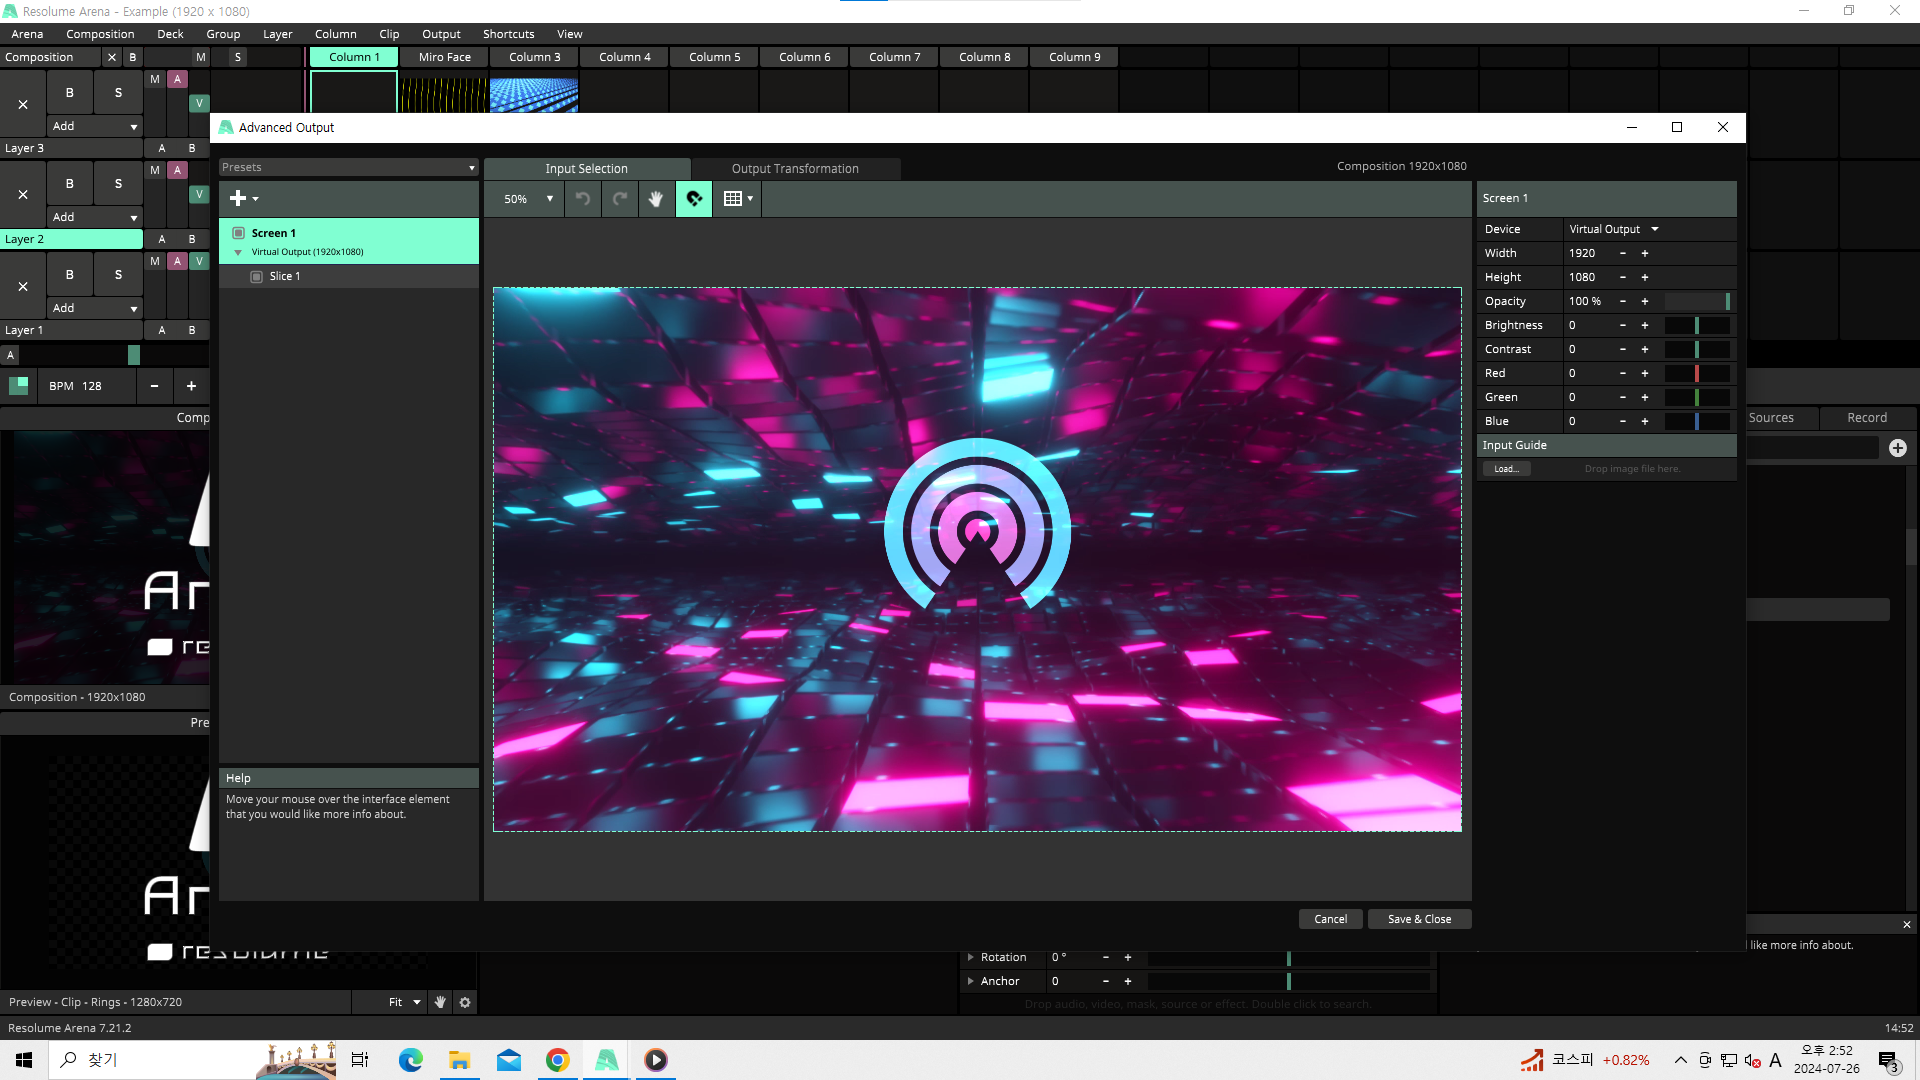Click the preview settings gear icon
Viewport: 1920px width, 1080px height.
click(x=465, y=1002)
